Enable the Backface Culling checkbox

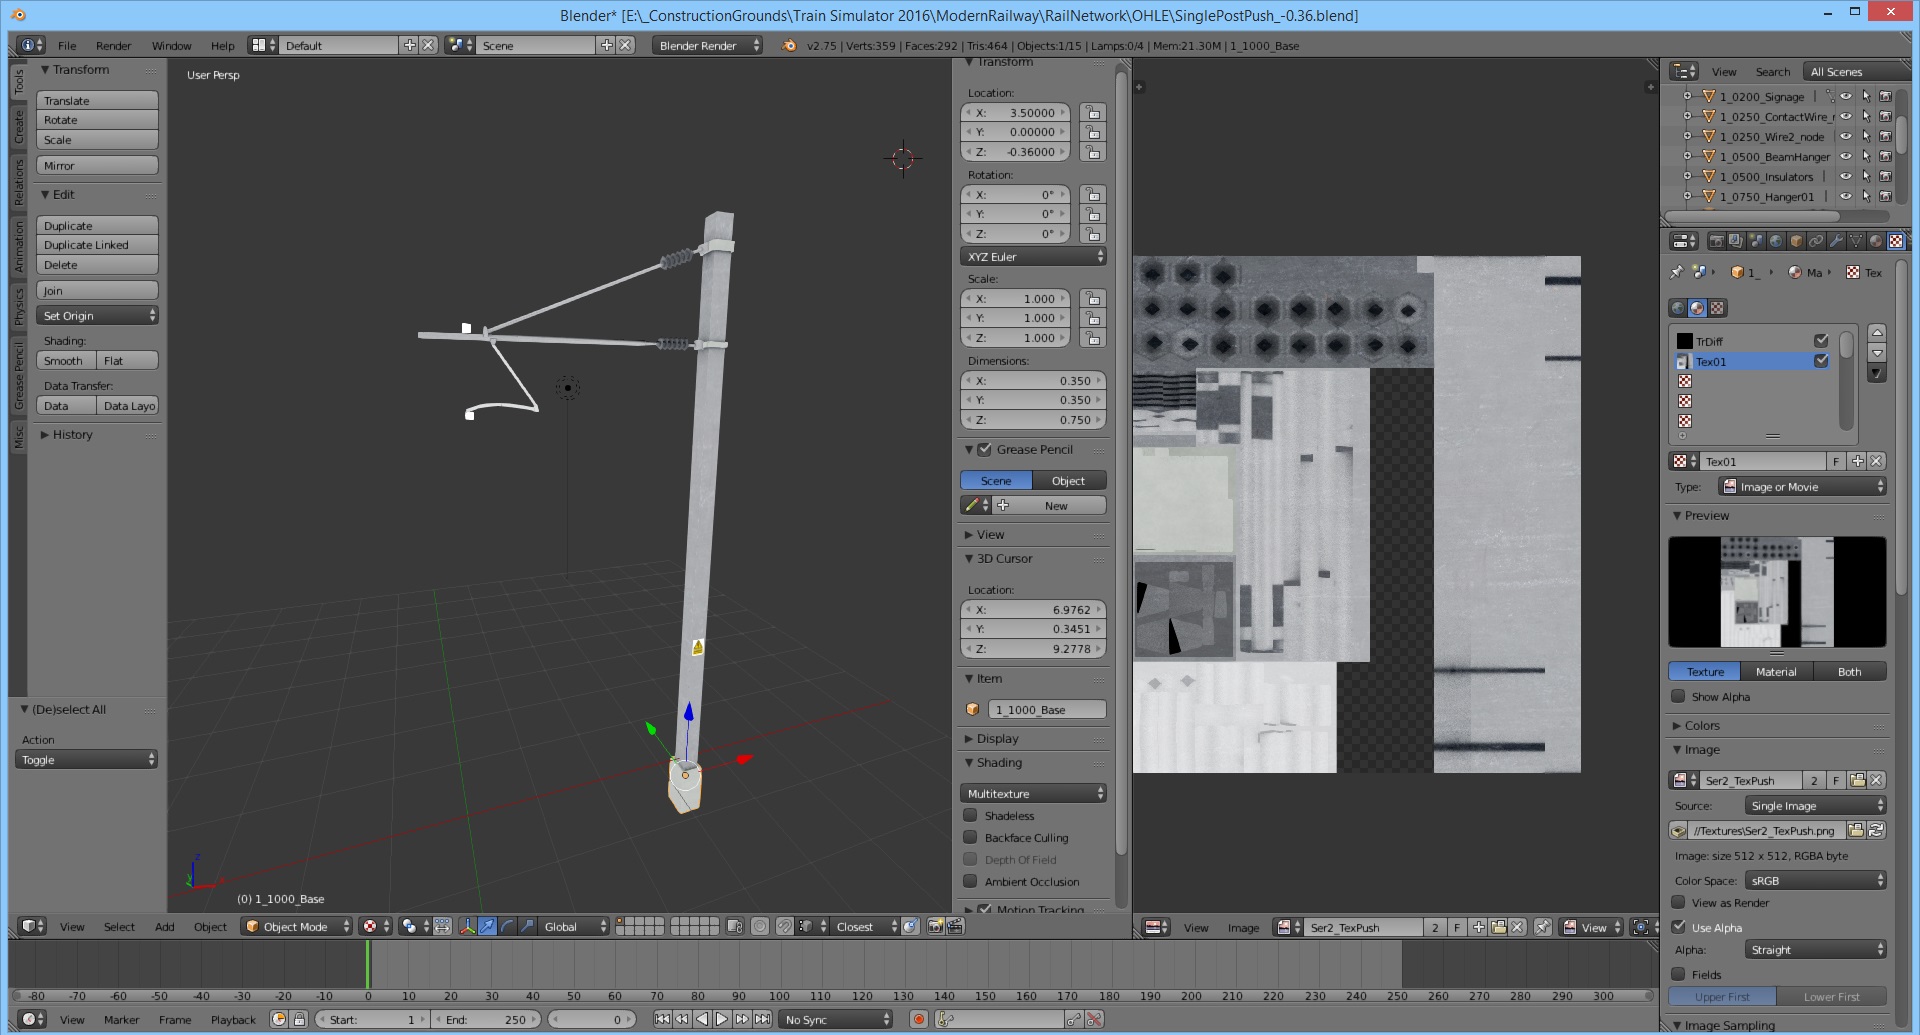pos(970,838)
